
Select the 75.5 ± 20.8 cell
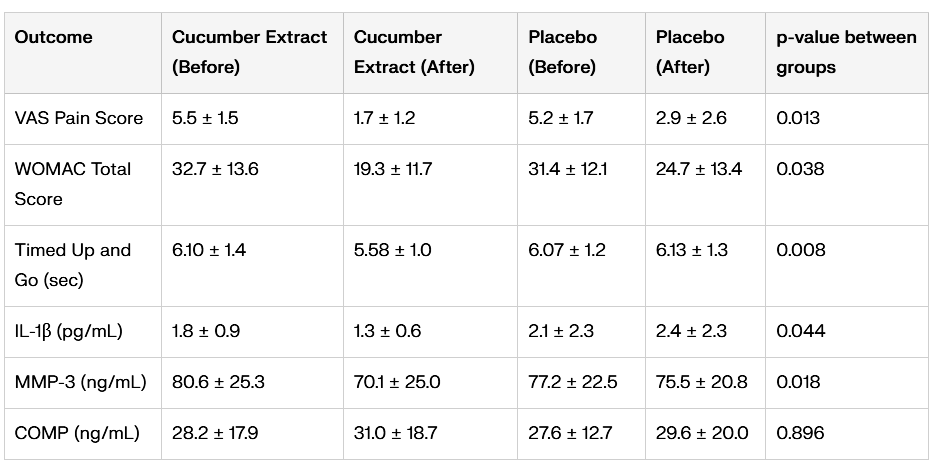(699, 382)
